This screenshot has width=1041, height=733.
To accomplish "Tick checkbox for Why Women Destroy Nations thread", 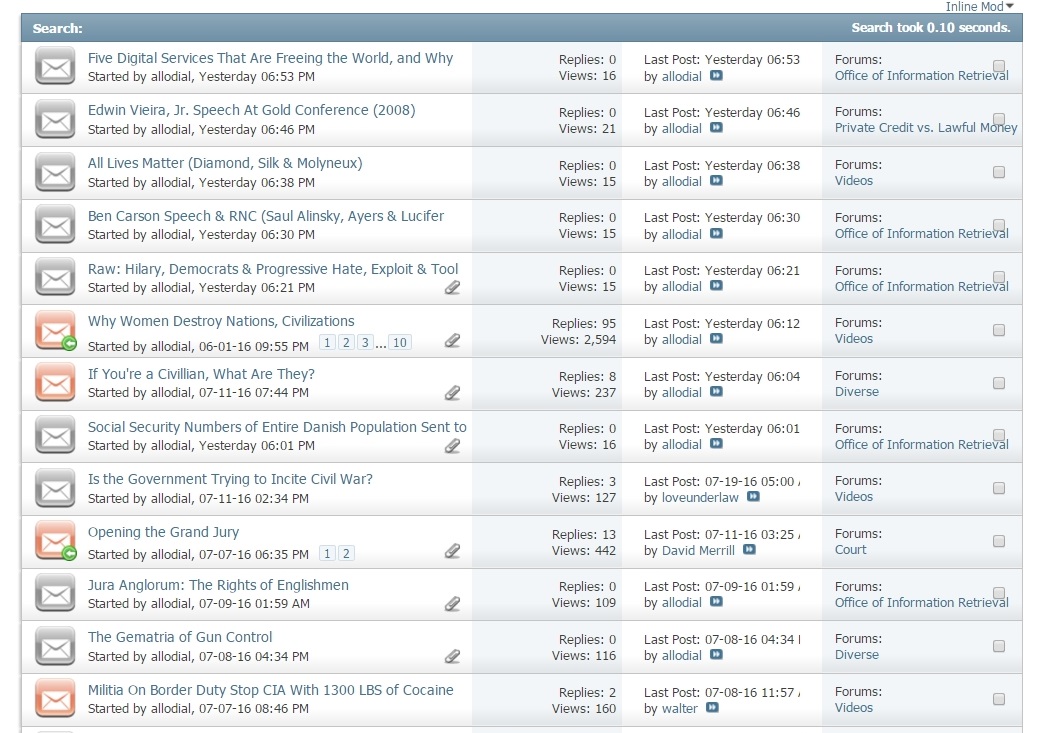I will click(998, 330).
